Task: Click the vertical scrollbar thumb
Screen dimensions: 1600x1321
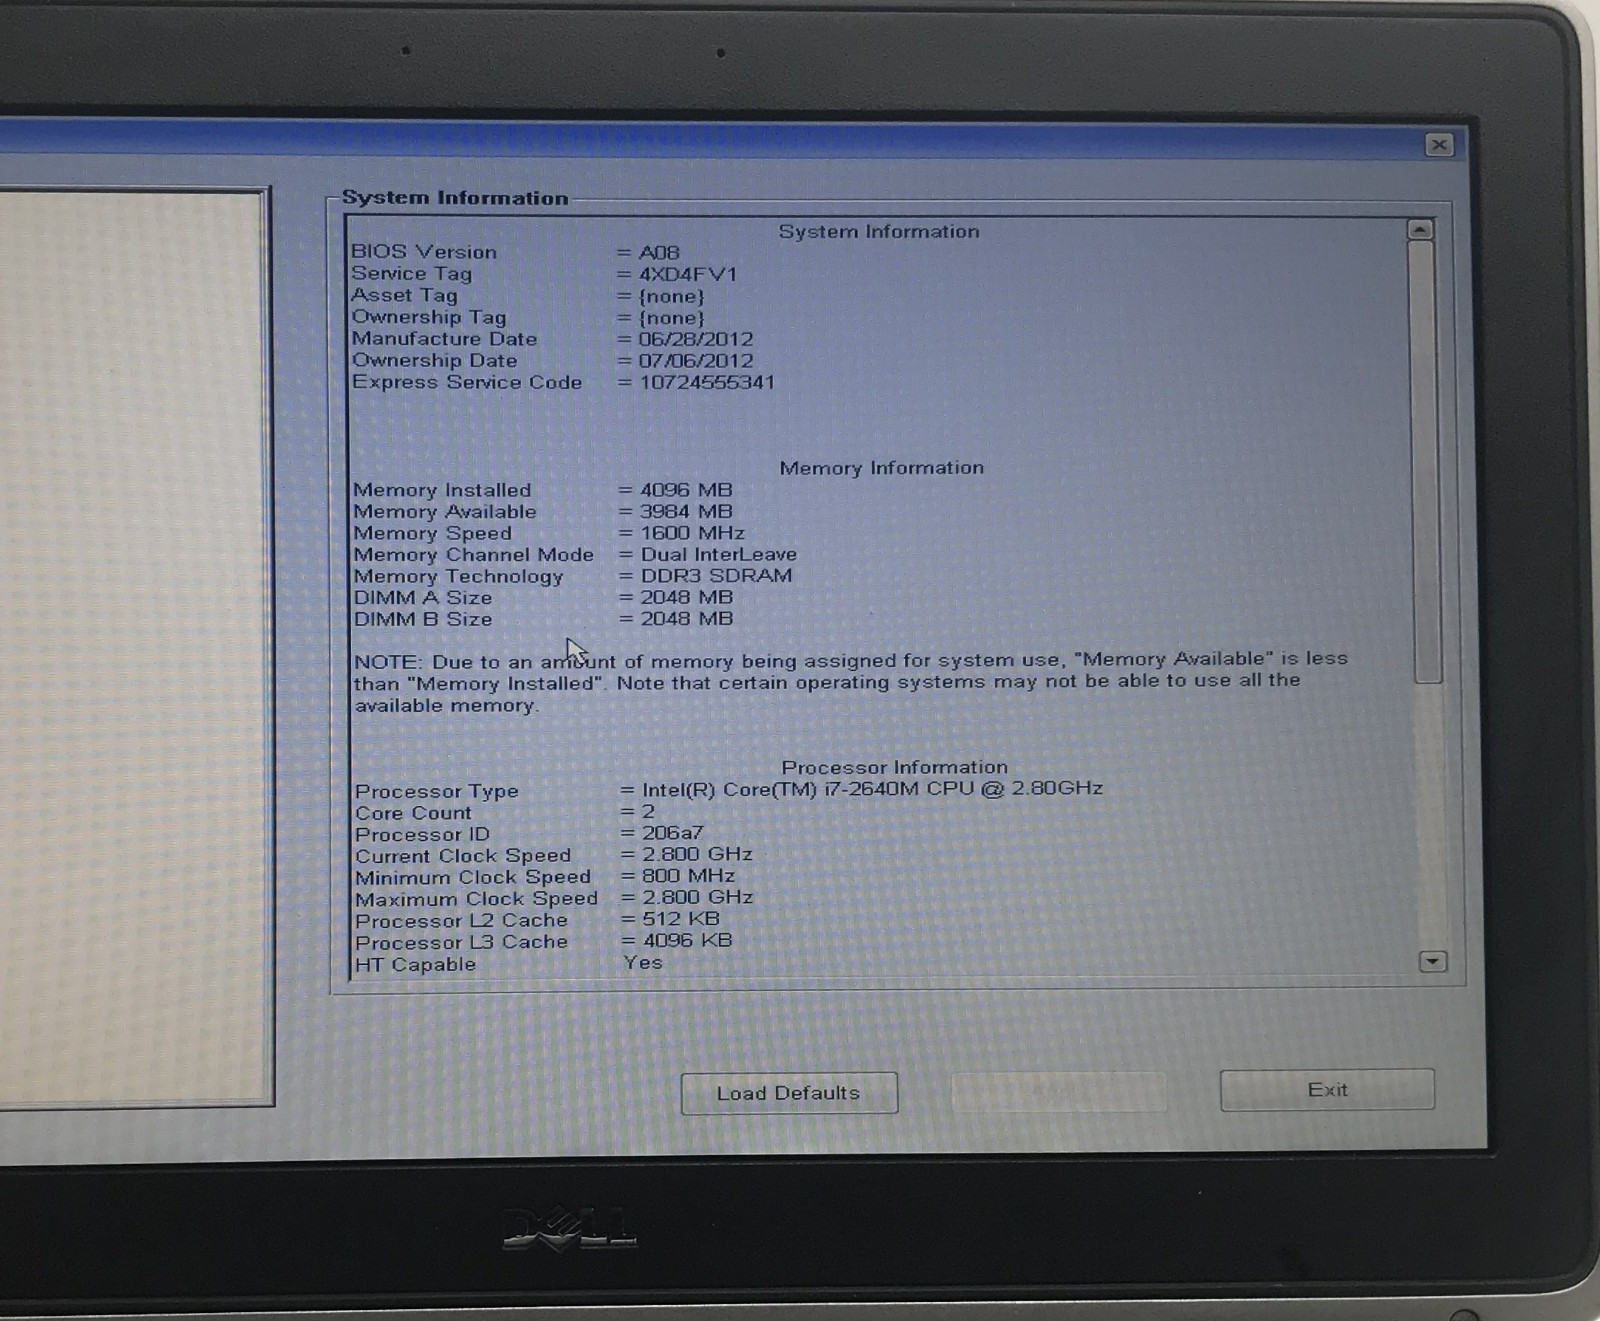Action: point(1426,460)
